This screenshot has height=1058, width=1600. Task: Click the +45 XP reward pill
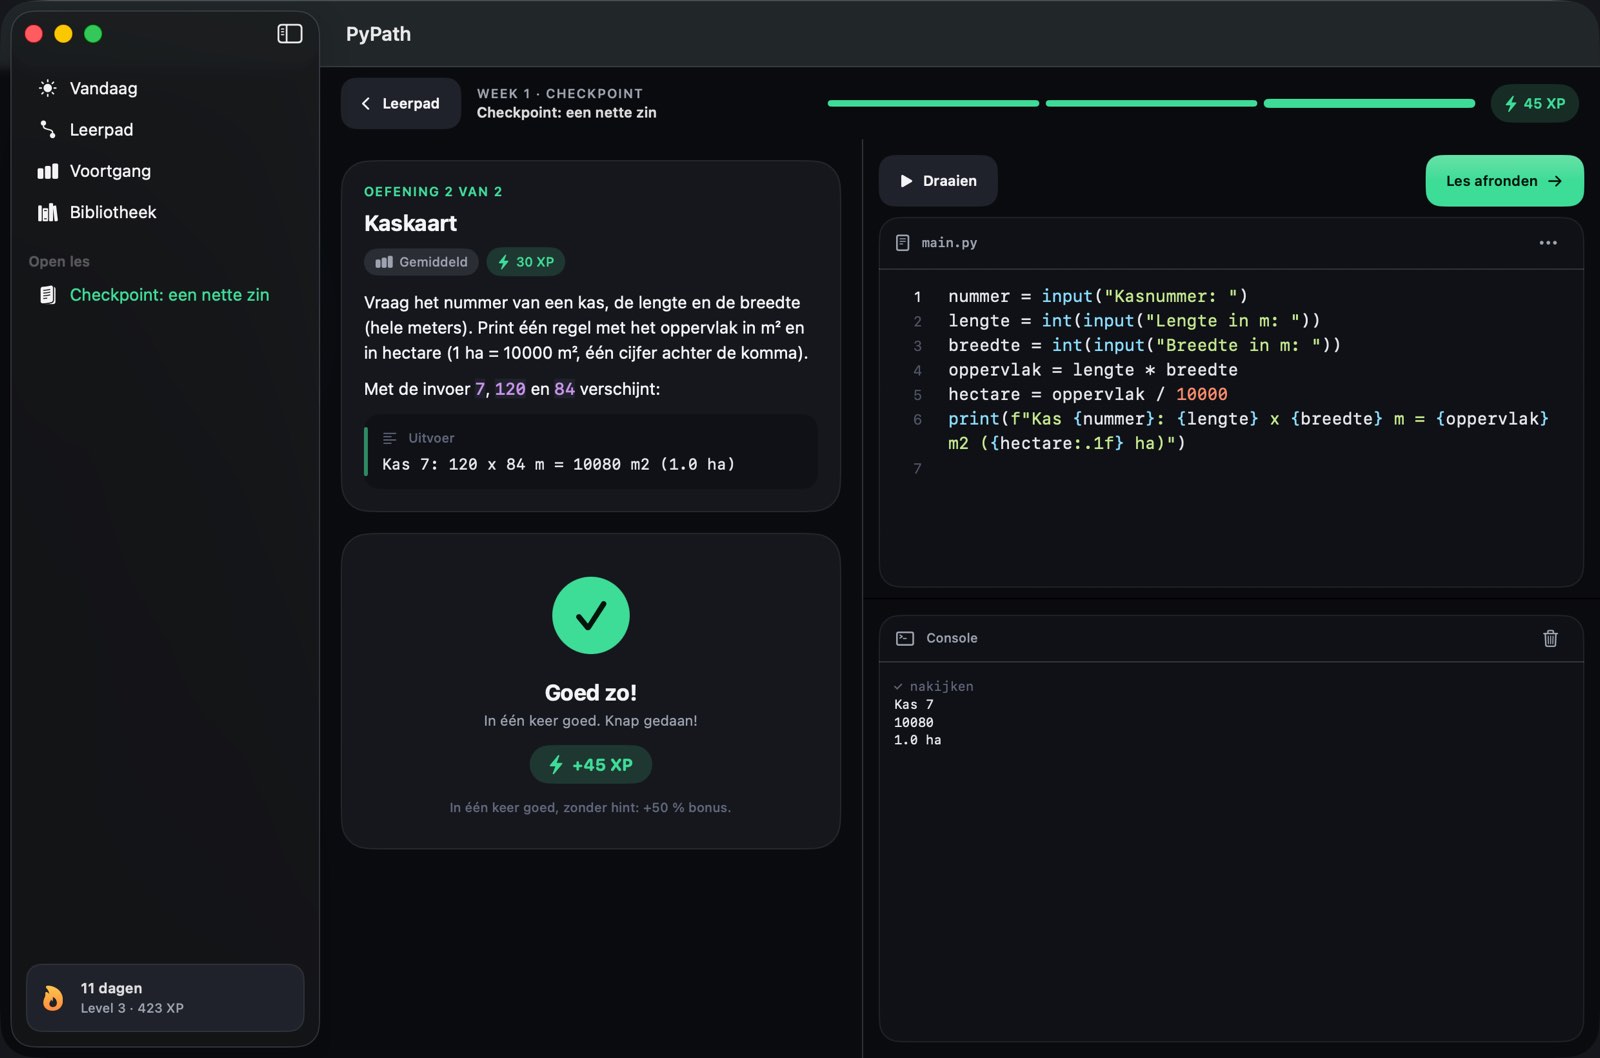591,765
